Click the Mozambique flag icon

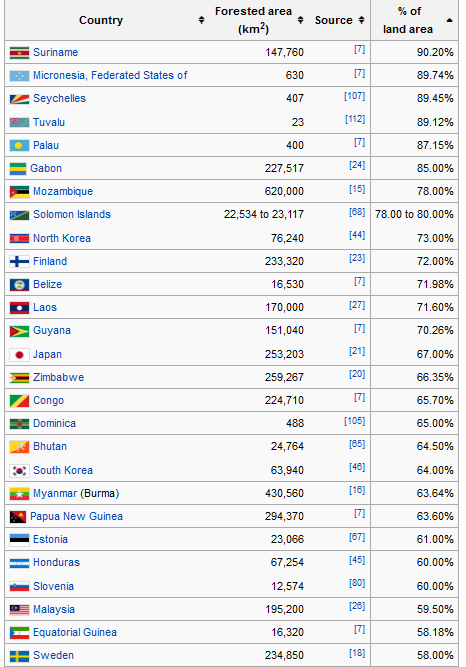[19, 192]
